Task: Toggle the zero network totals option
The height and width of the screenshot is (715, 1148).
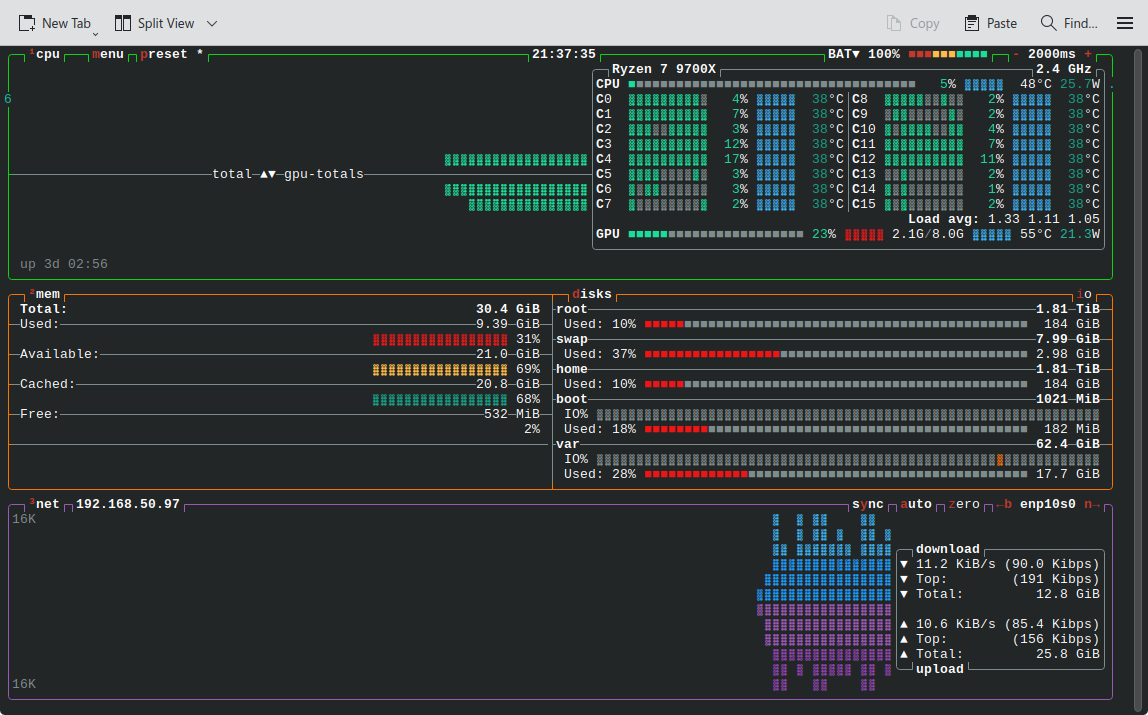Action: click(x=964, y=504)
